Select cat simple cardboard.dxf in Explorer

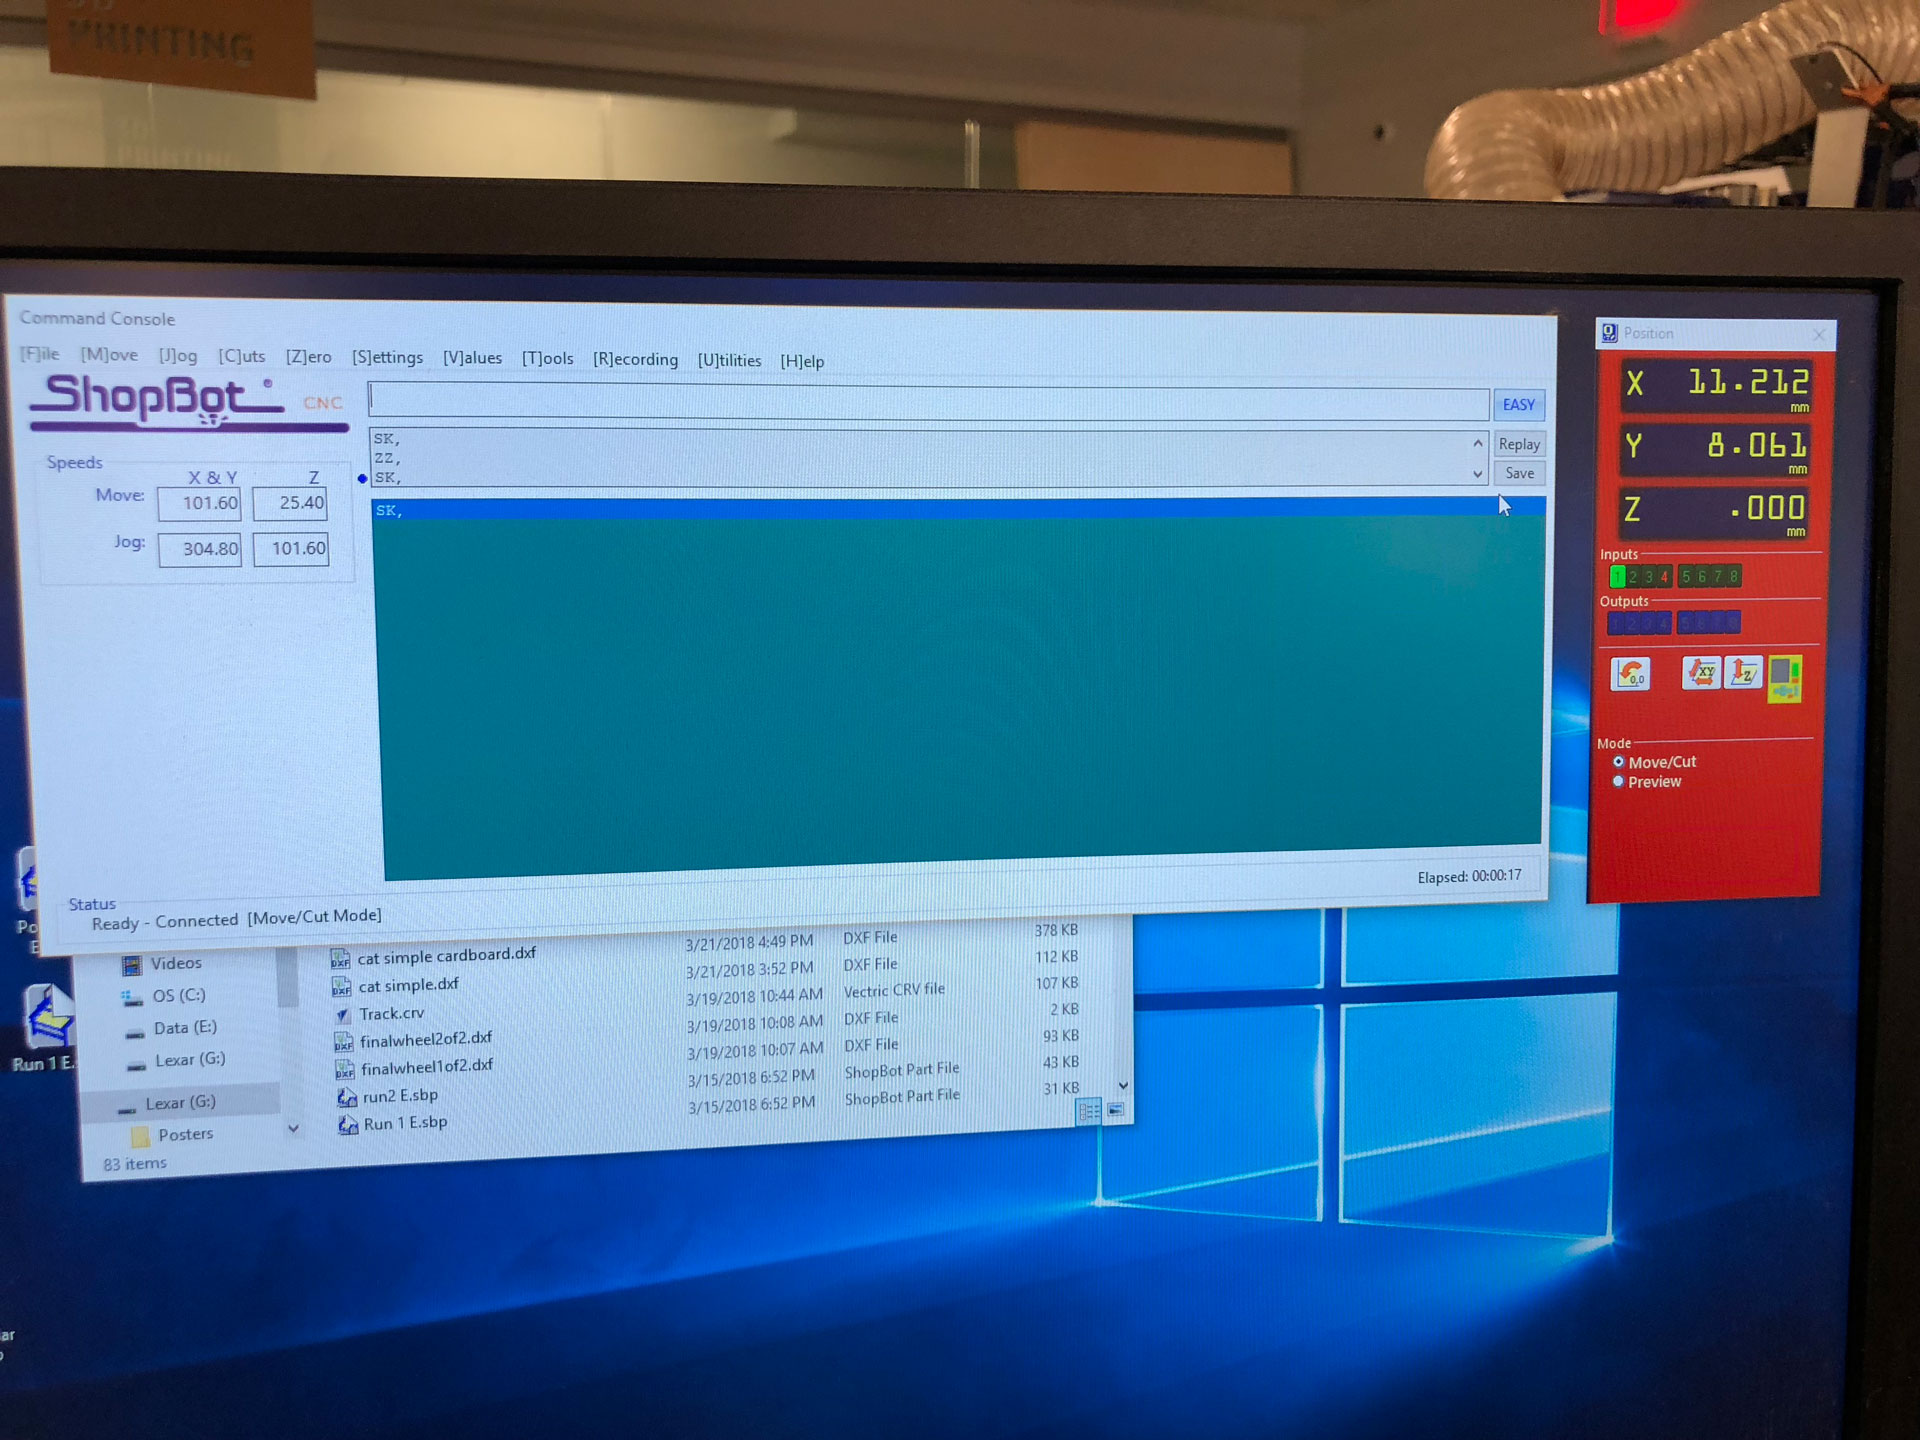pos(446,956)
